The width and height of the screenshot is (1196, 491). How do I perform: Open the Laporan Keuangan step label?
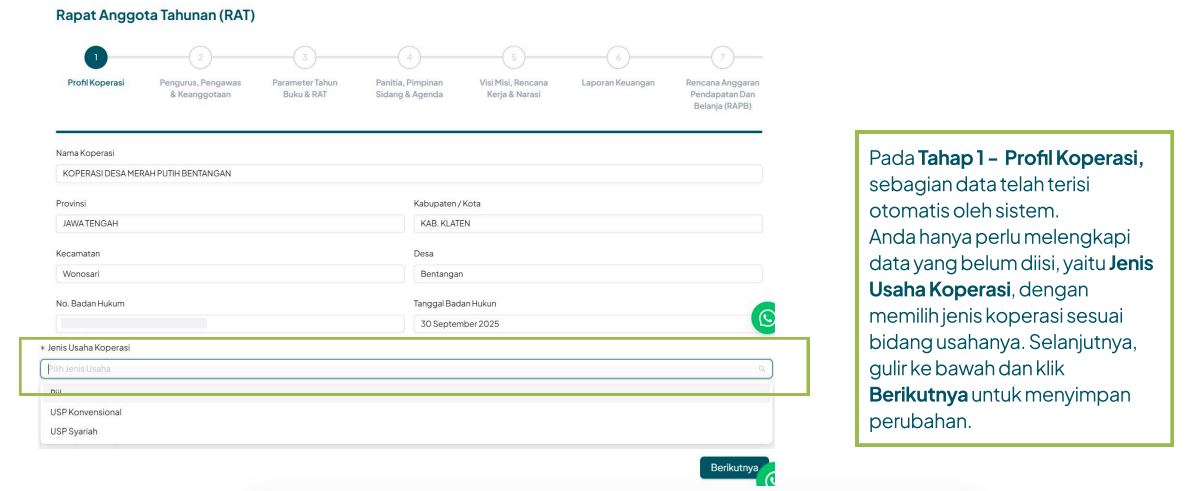point(618,83)
